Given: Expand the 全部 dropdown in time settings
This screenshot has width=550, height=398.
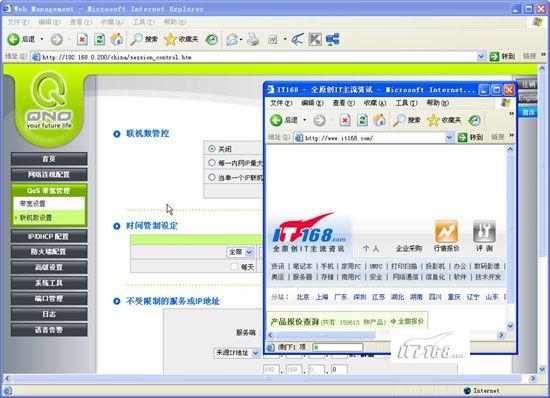Looking at the screenshot, I should [249, 252].
